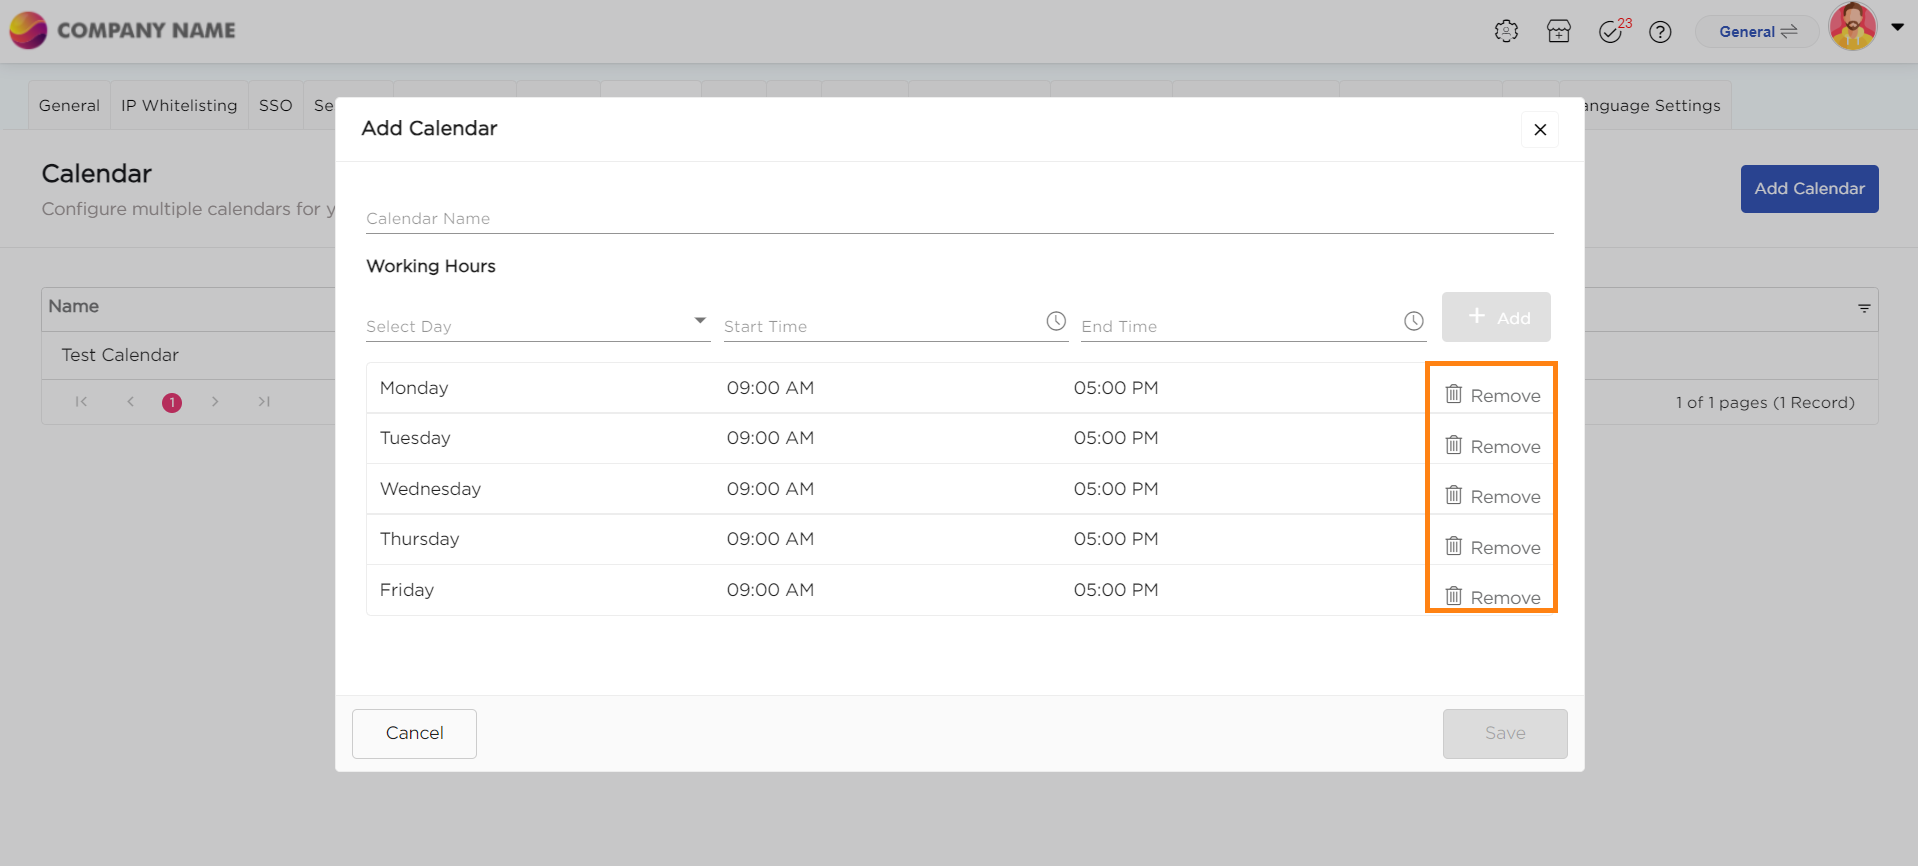
Task: Open the Name column filter menu
Action: 1864,308
